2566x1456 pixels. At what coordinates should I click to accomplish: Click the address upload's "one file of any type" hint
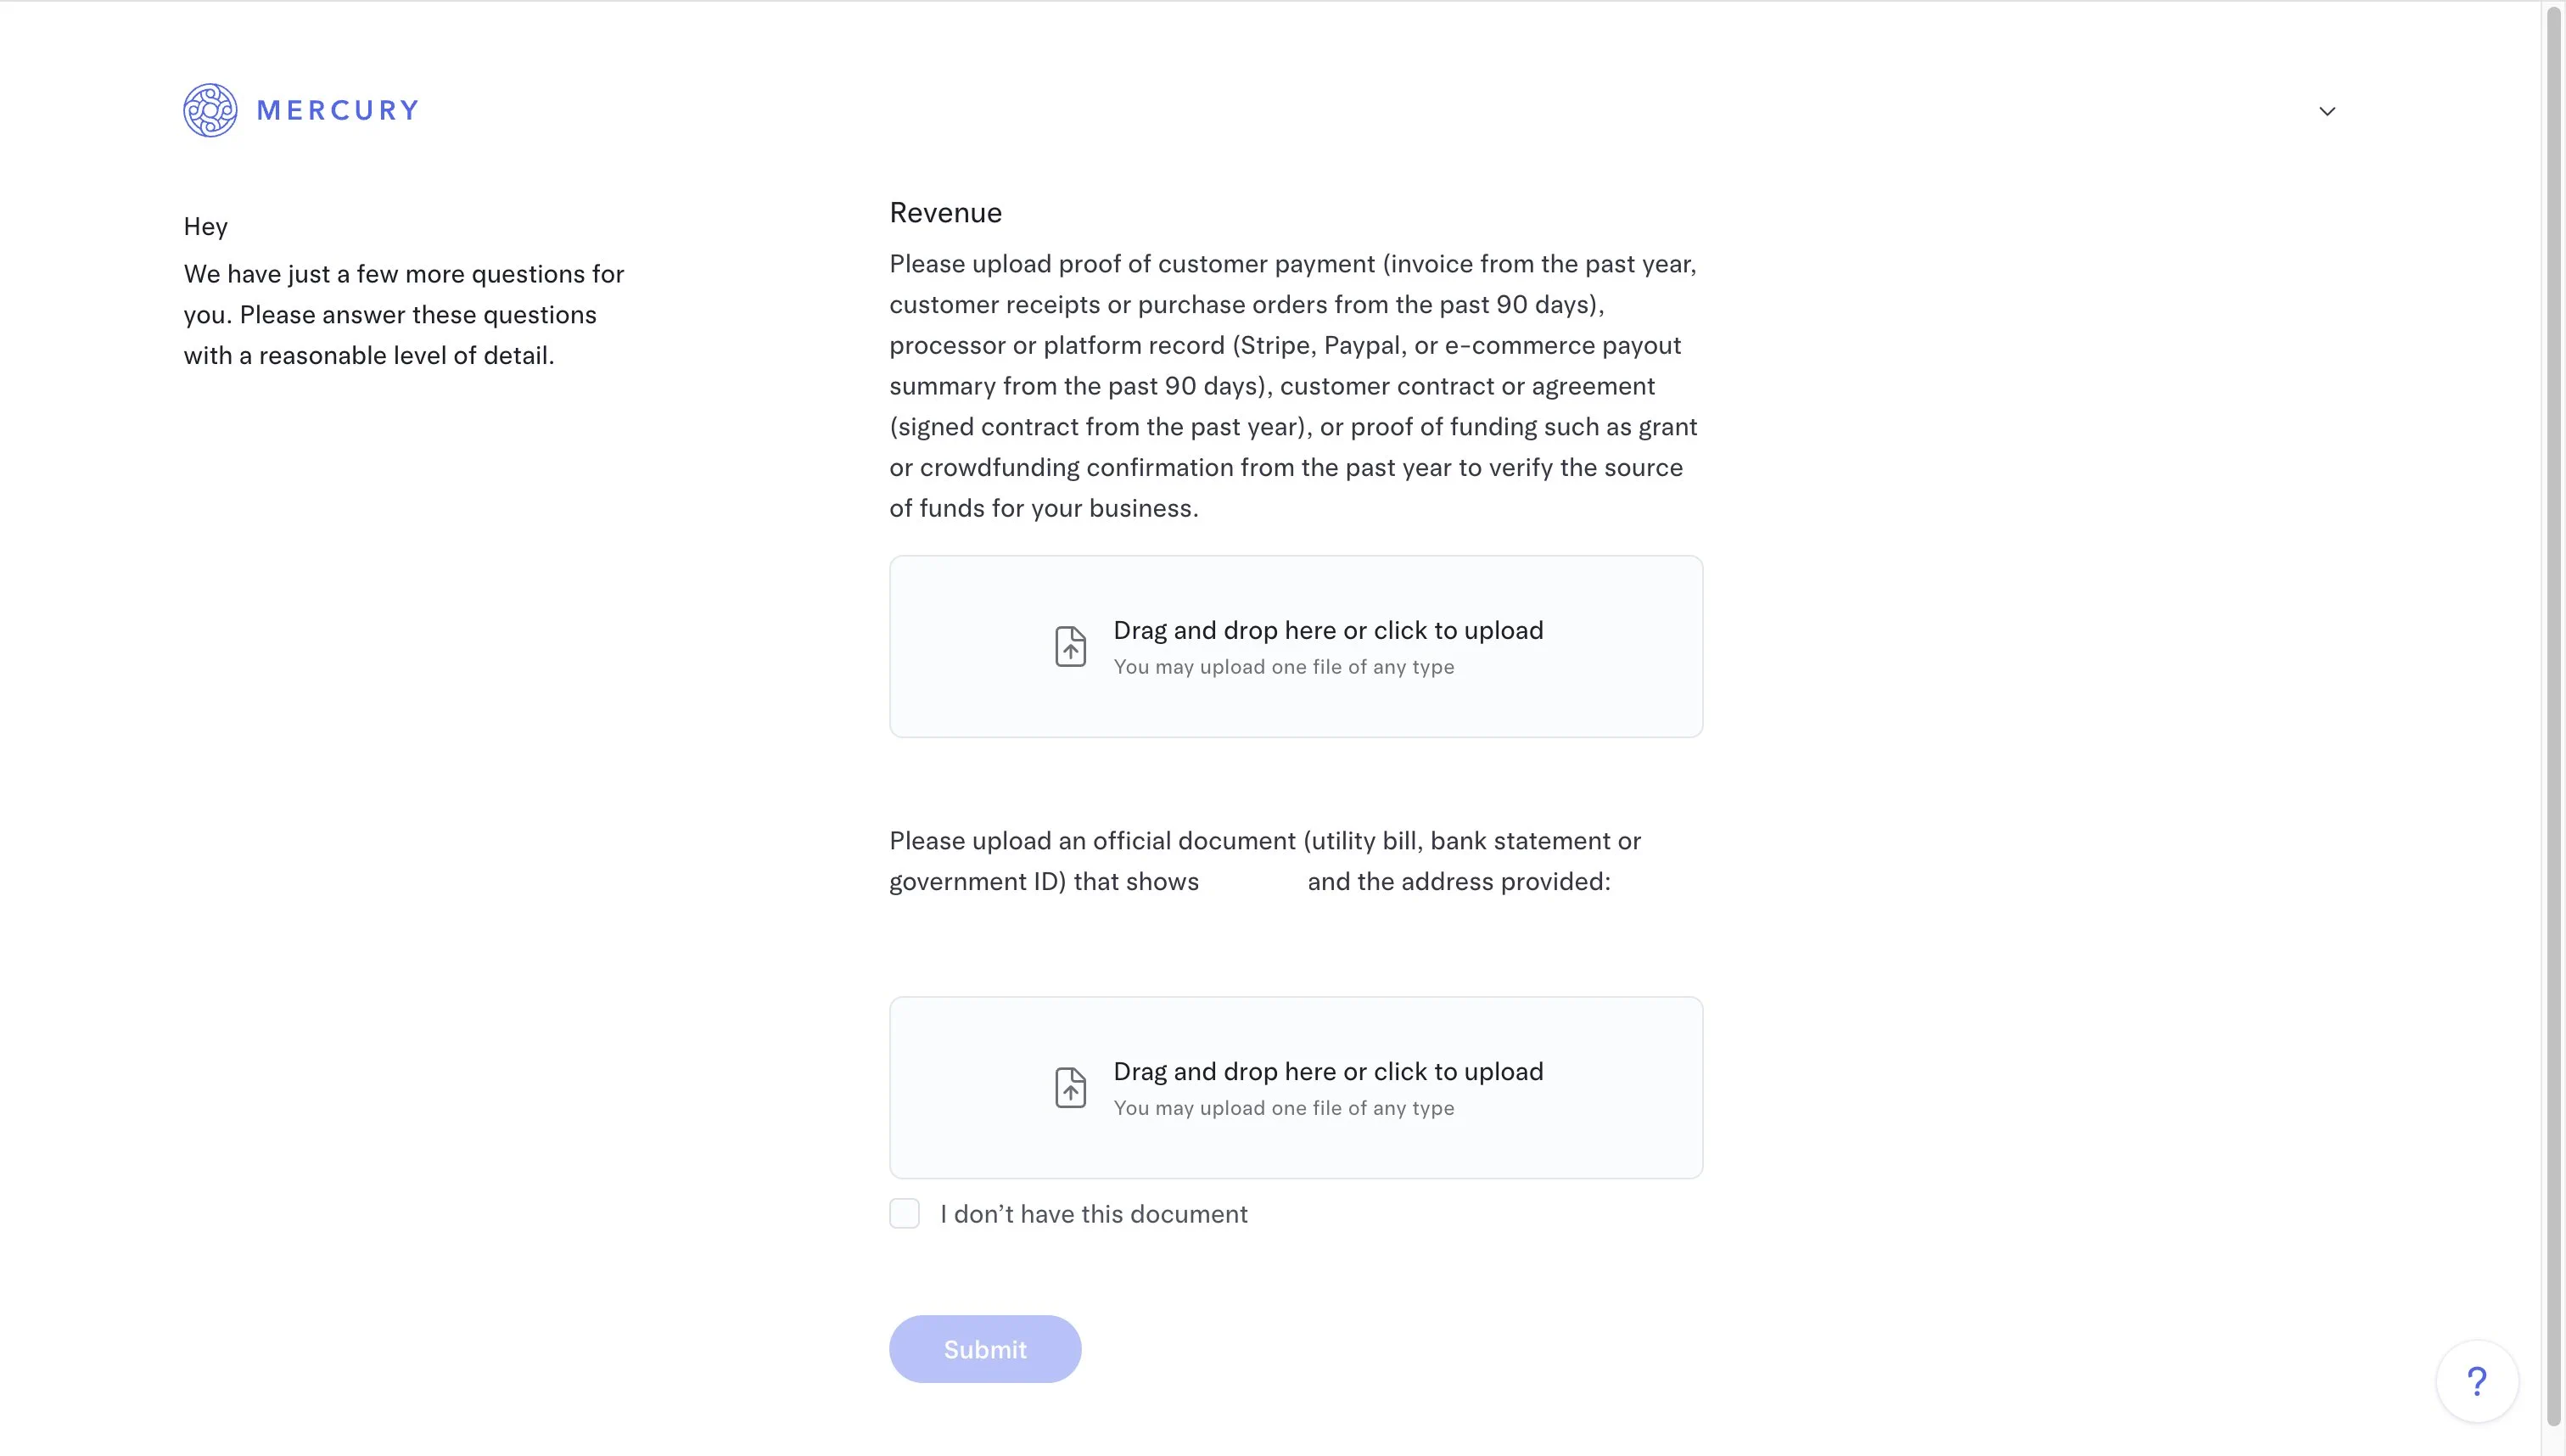pos(1284,1108)
